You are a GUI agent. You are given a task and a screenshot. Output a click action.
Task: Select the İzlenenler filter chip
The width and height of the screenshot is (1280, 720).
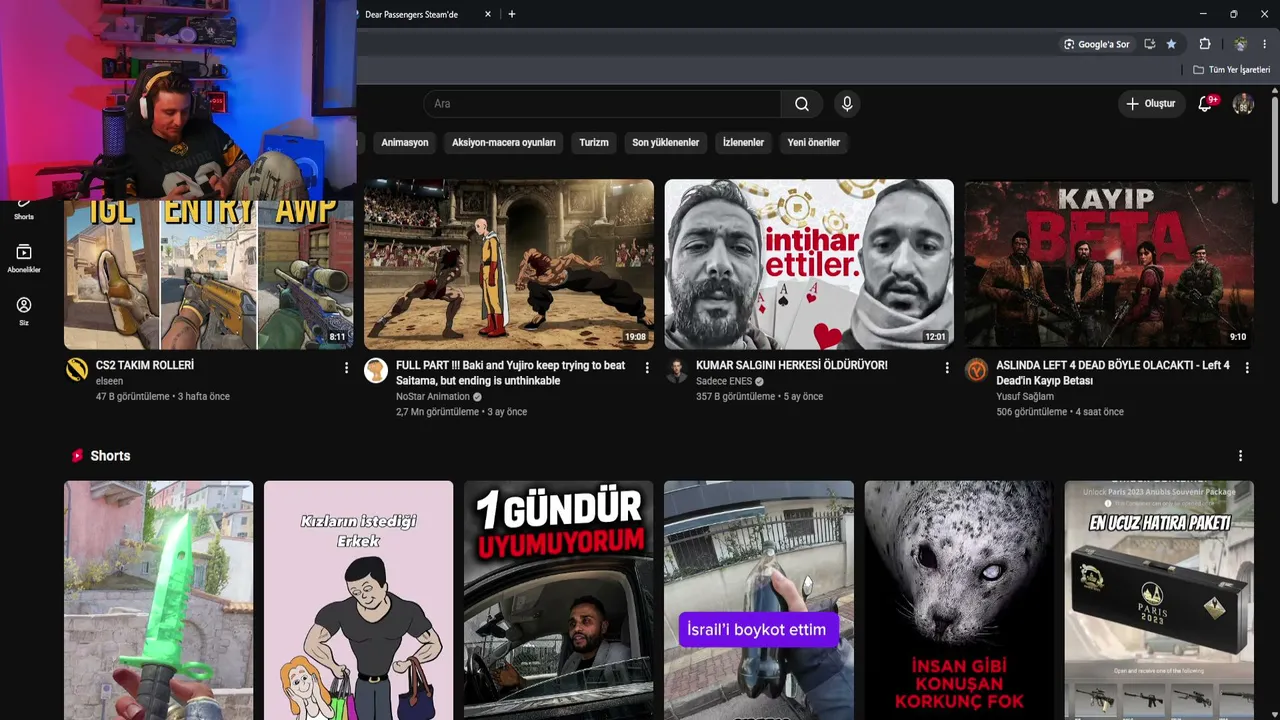[743, 143]
